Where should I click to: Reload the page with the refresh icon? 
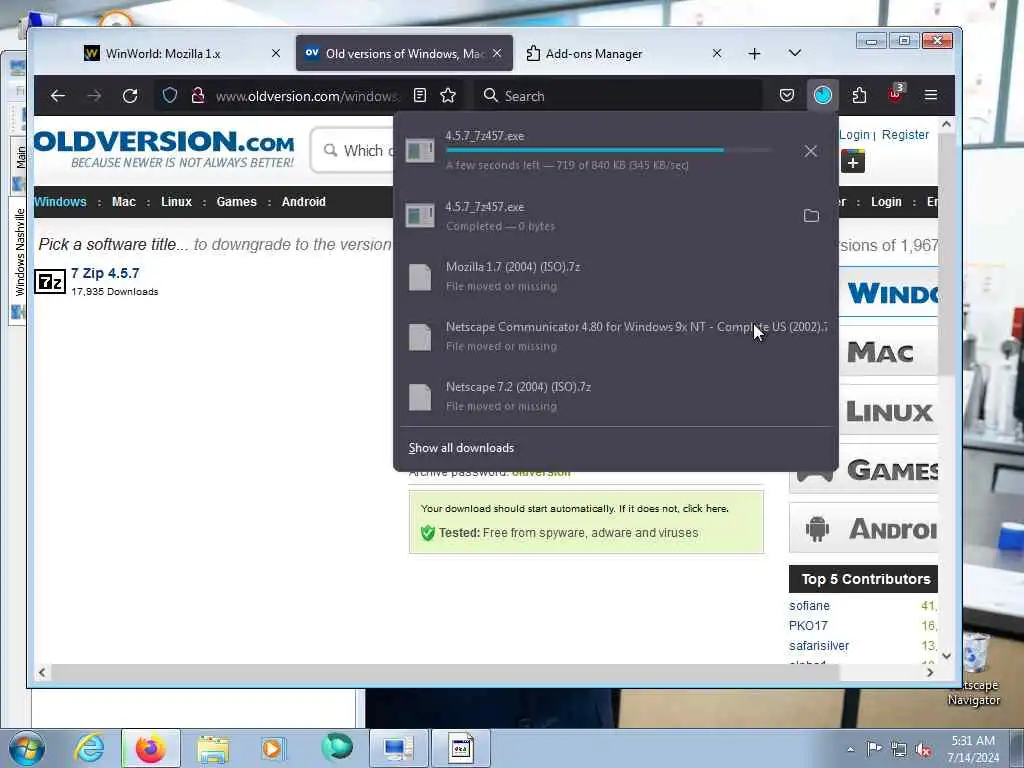click(x=130, y=96)
